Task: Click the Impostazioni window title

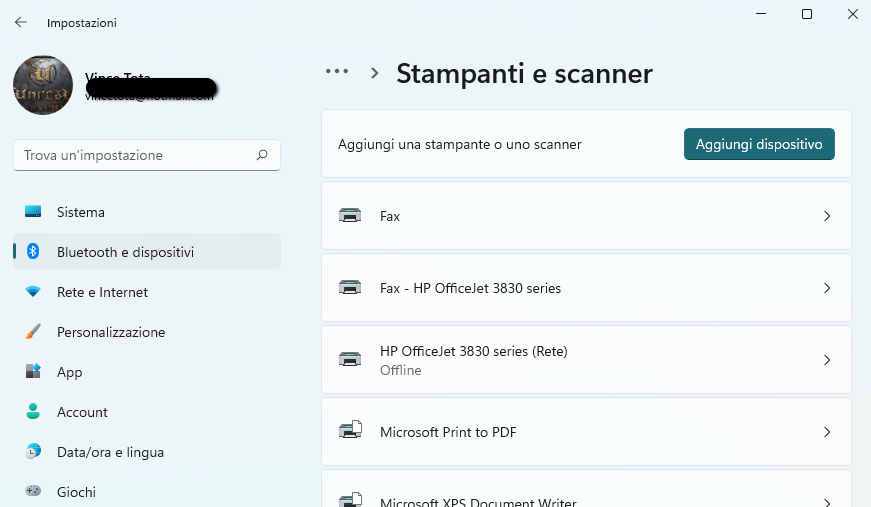Action: (82, 23)
